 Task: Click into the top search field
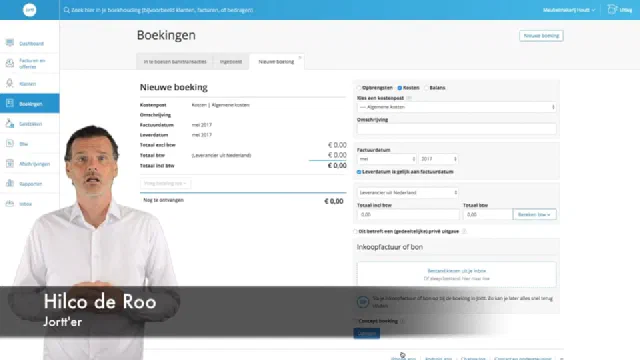(162, 10)
